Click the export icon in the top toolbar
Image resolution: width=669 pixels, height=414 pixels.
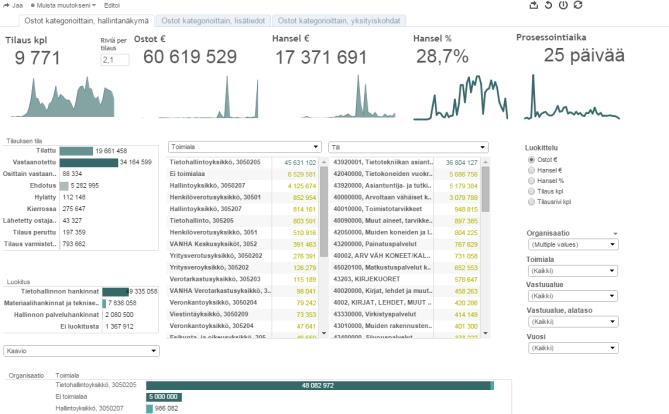pos(534,5)
